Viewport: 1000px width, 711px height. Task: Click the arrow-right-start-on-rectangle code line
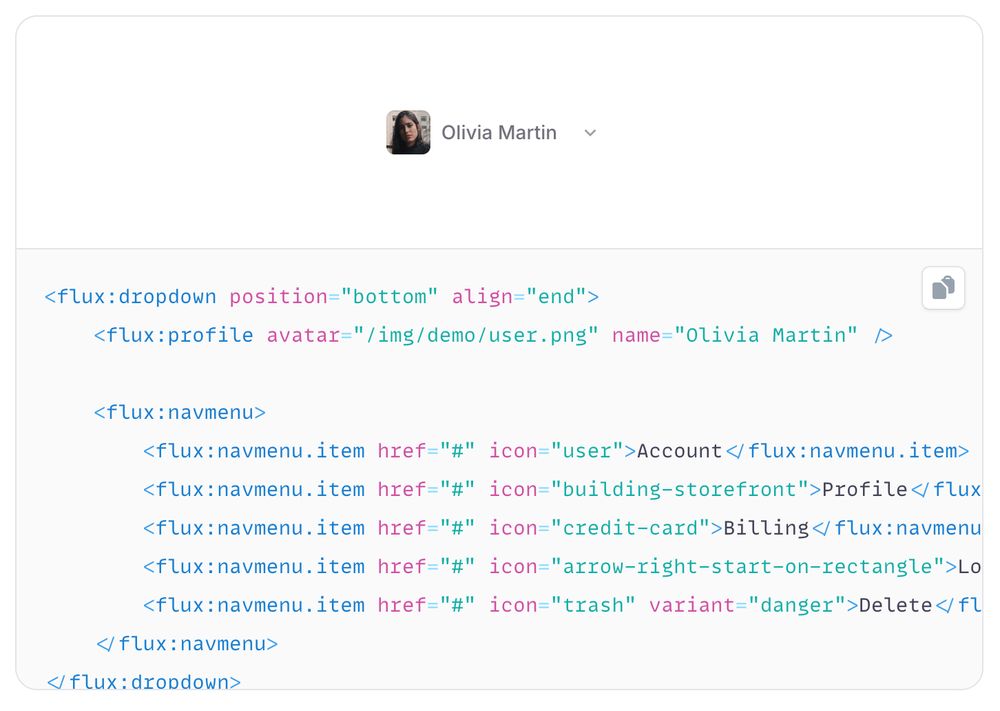tap(562, 567)
